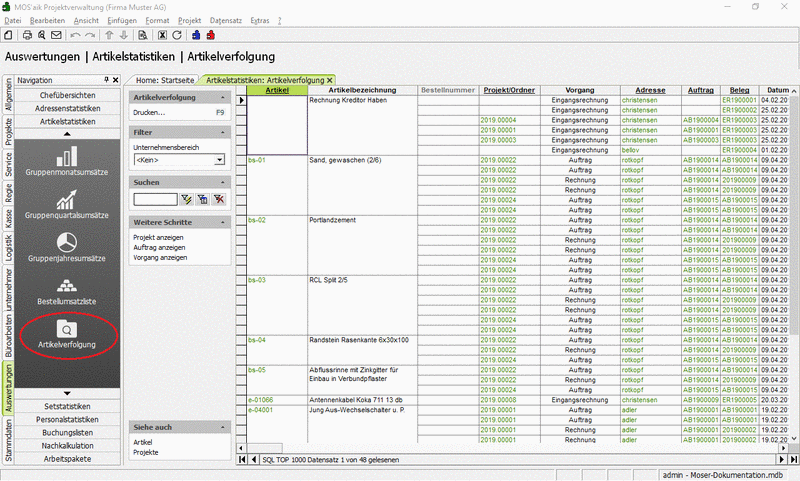This screenshot has width=800, height=481.
Task: Switch to Home: Startseite tab
Action: [165, 80]
